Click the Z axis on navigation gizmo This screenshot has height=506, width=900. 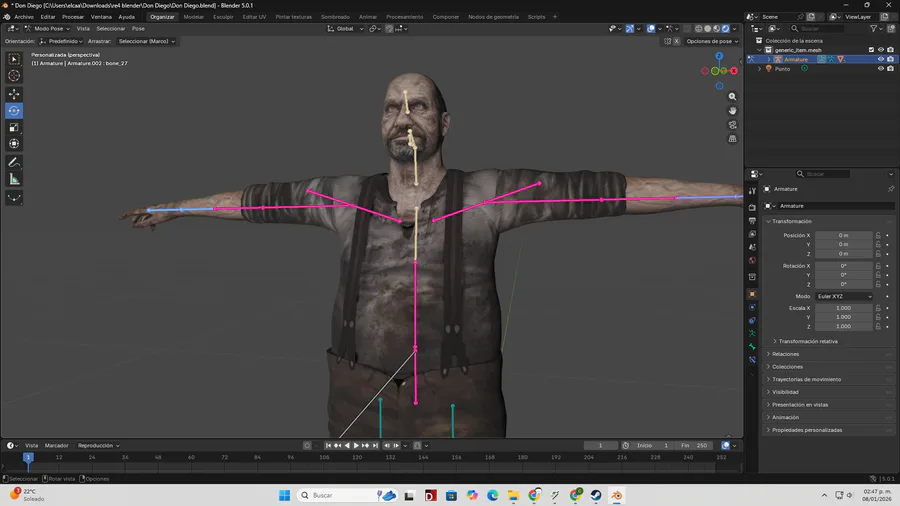pyautogui.click(x=719, y=56)
